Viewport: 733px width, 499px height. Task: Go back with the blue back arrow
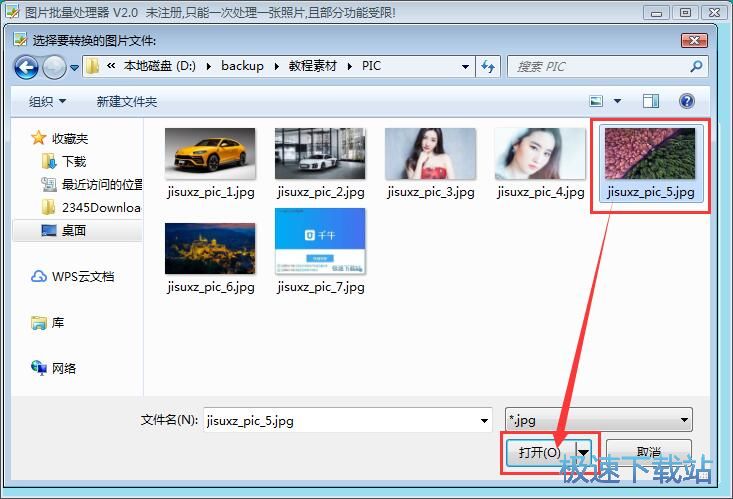(26, 67)
